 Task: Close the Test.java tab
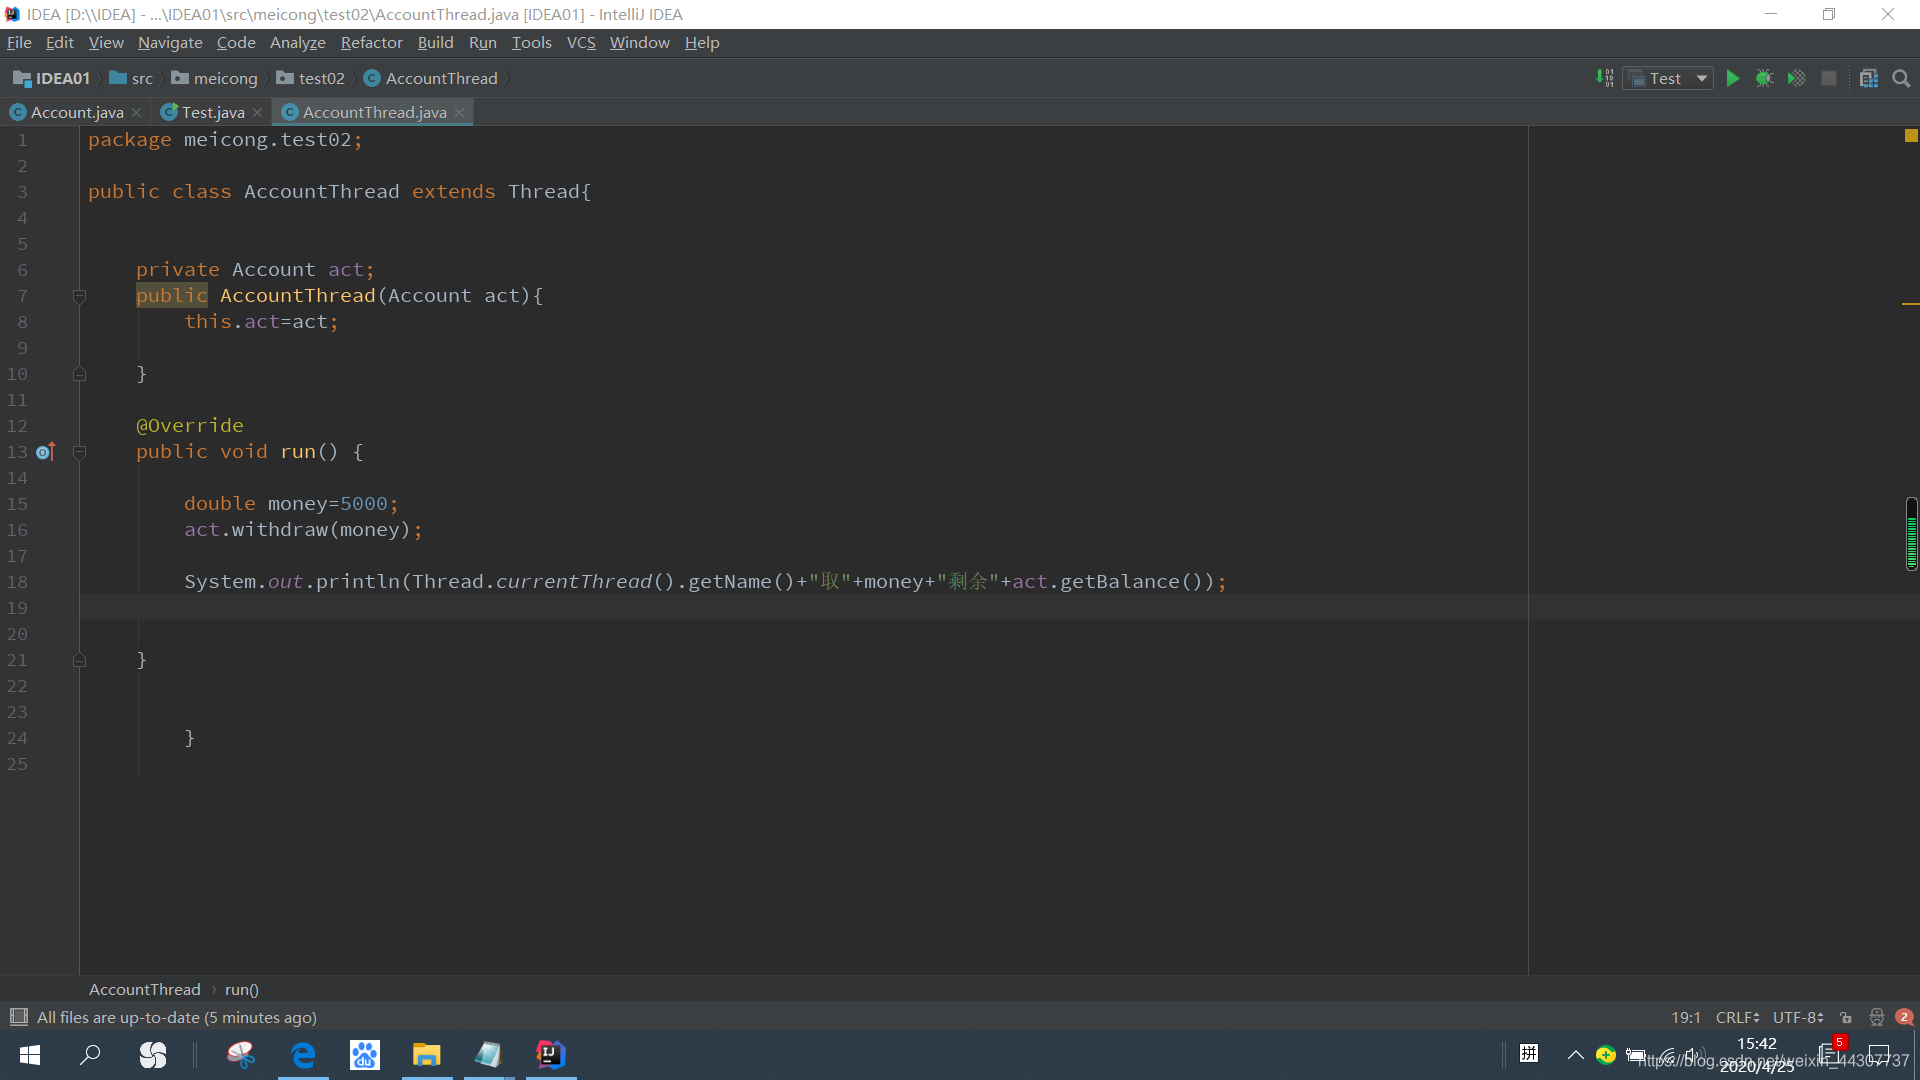click(x=257, y=112)
